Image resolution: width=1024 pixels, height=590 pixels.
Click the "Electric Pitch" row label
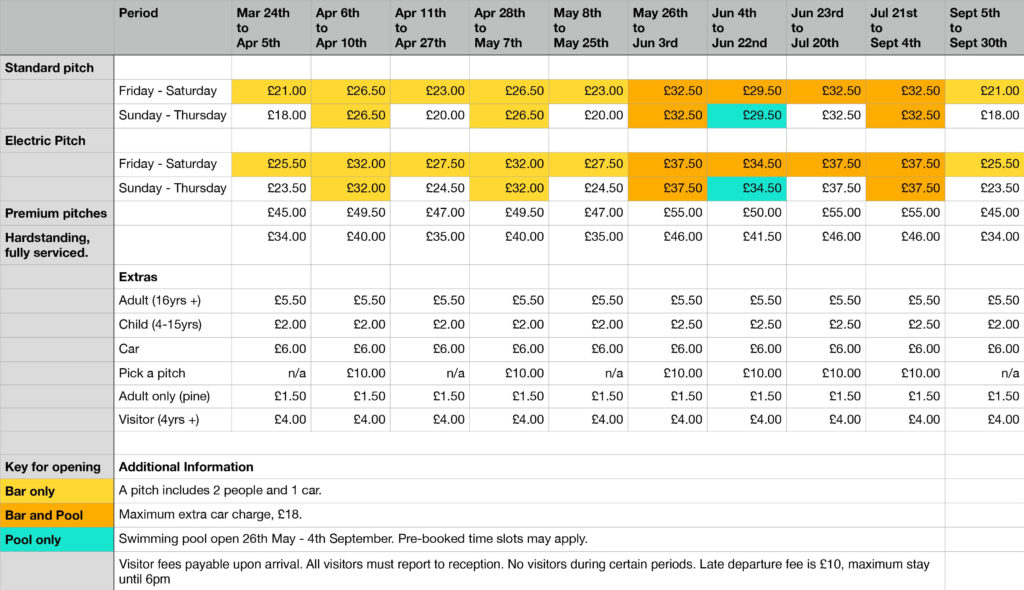(57, 140)
